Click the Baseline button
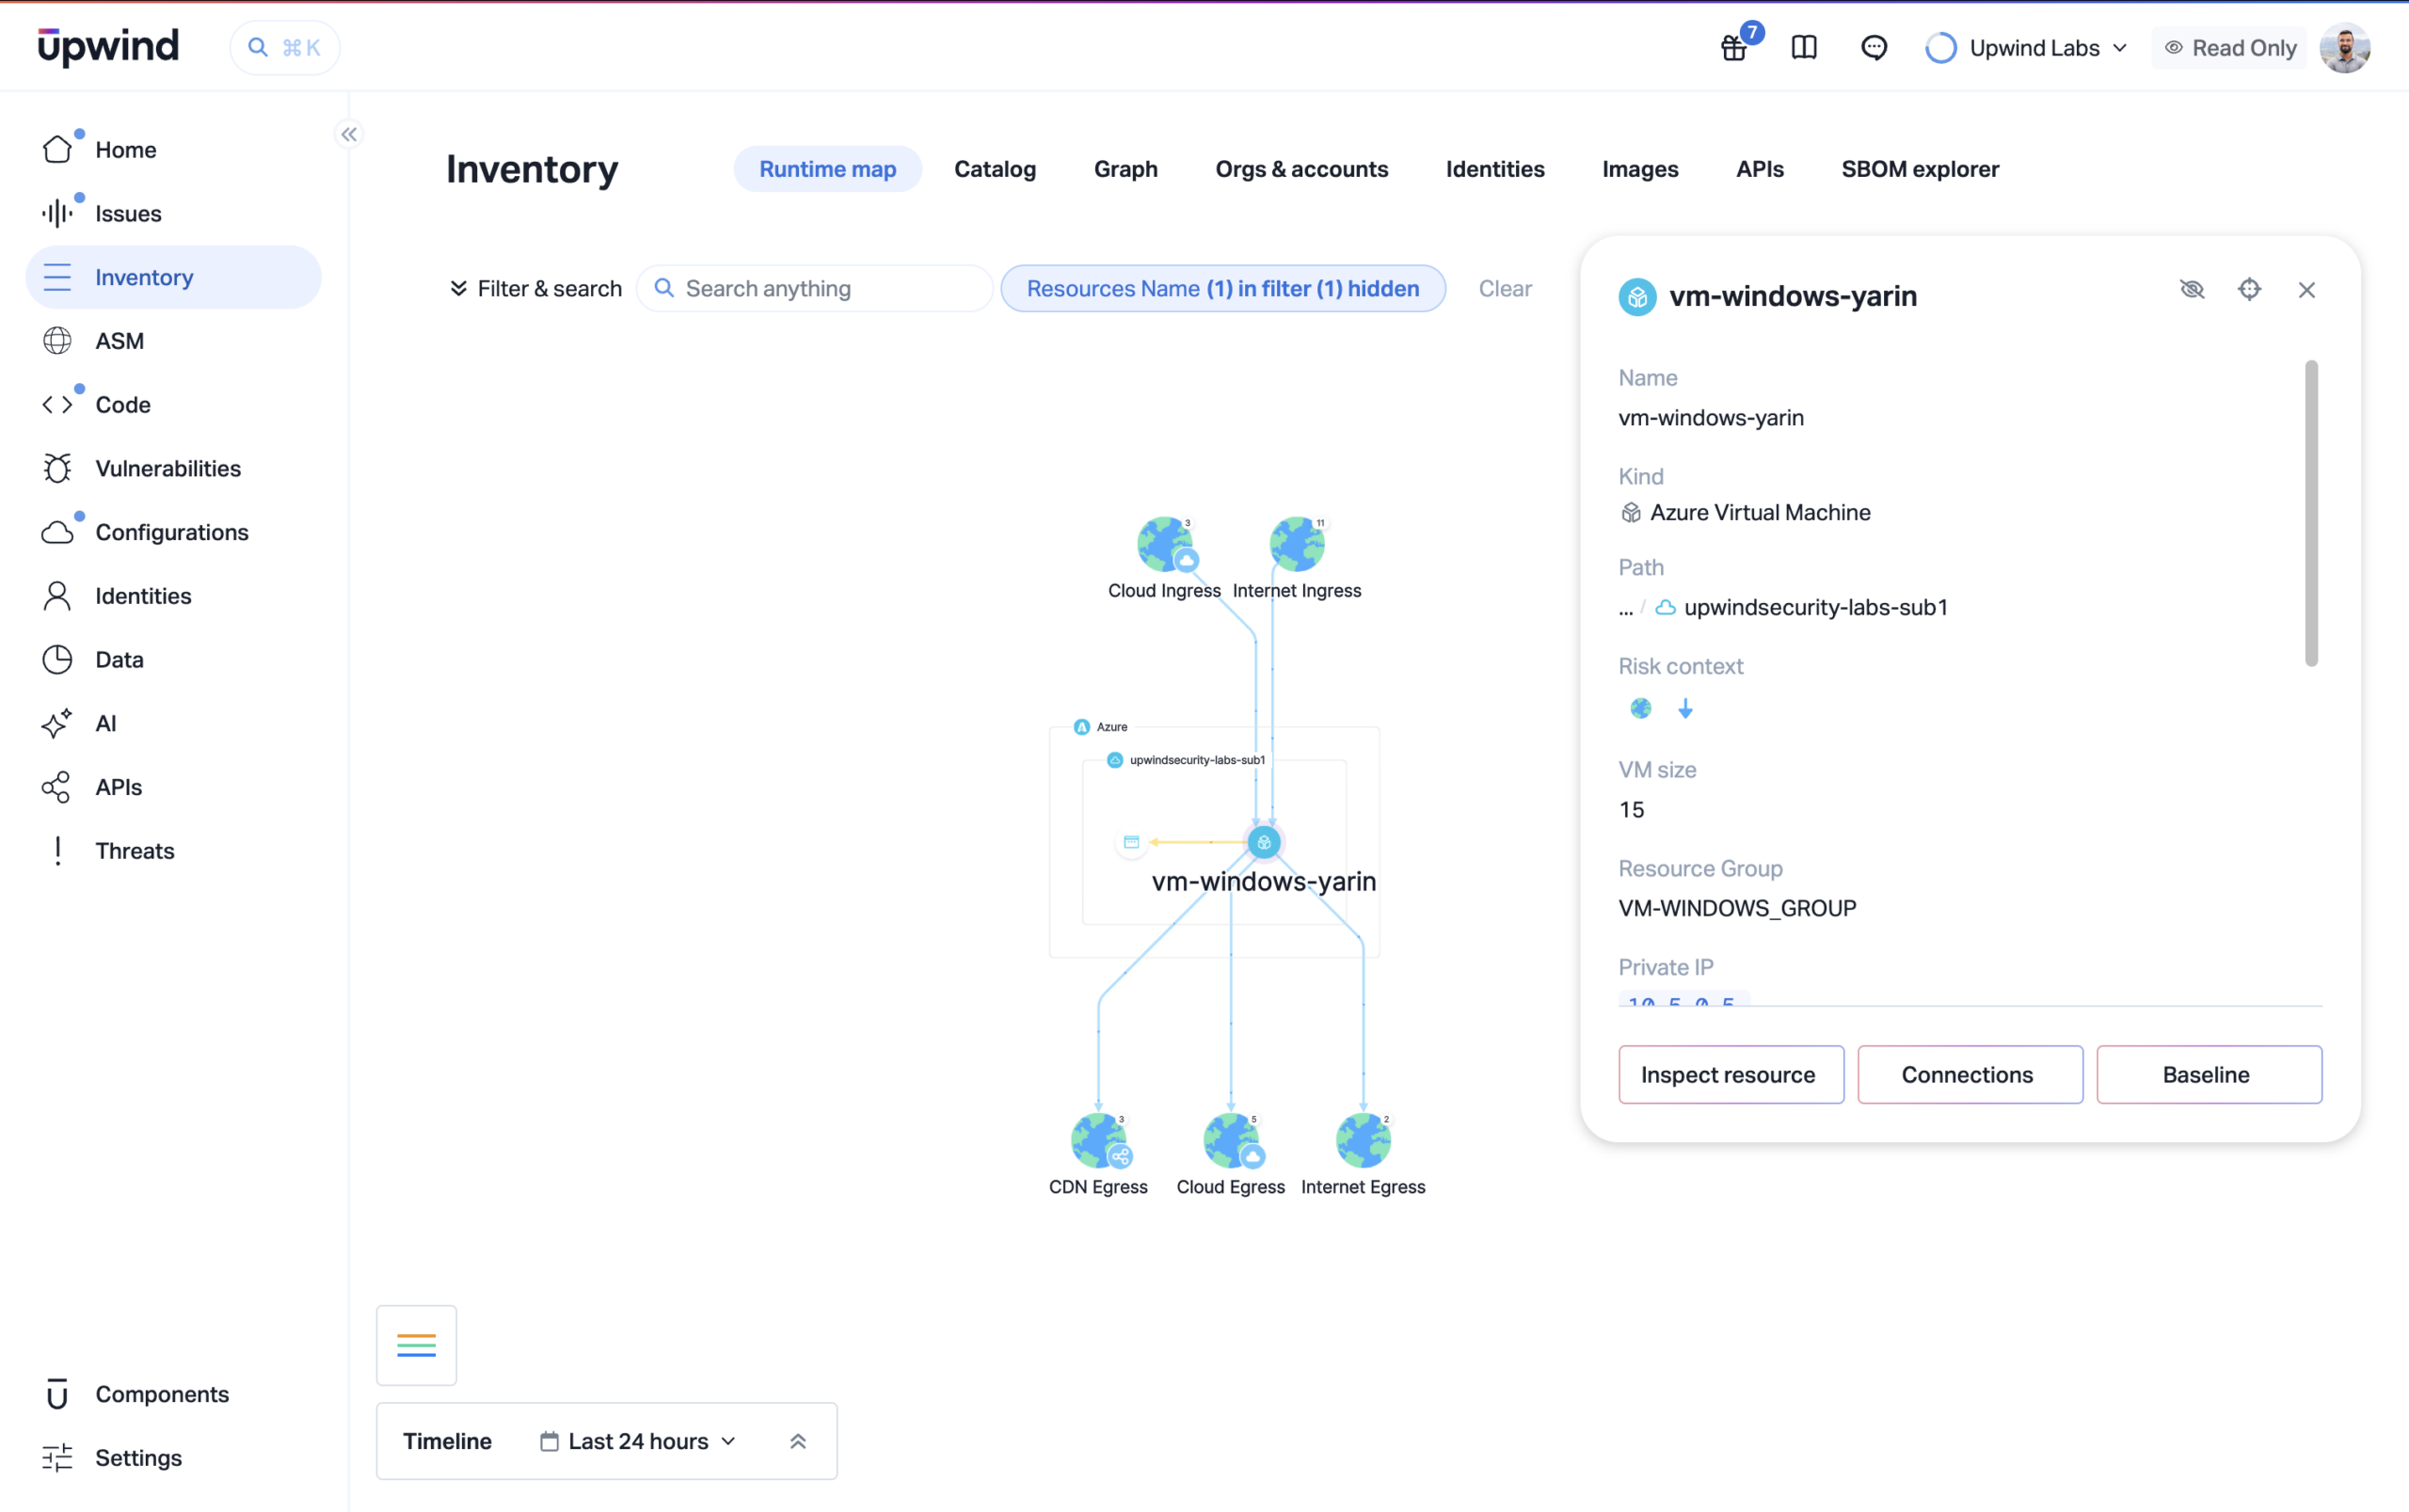The height and width of the screenshot is (1512, 2409). 2209,1075
